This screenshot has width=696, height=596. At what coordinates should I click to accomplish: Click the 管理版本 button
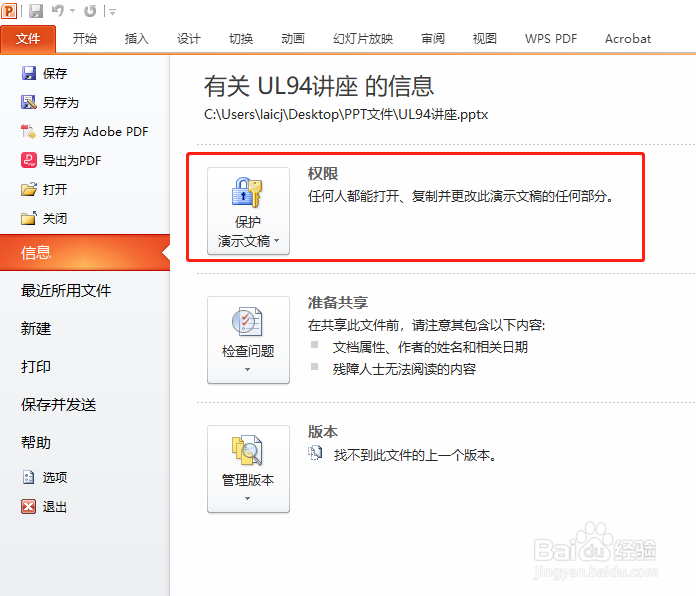[x=248, y=469]
